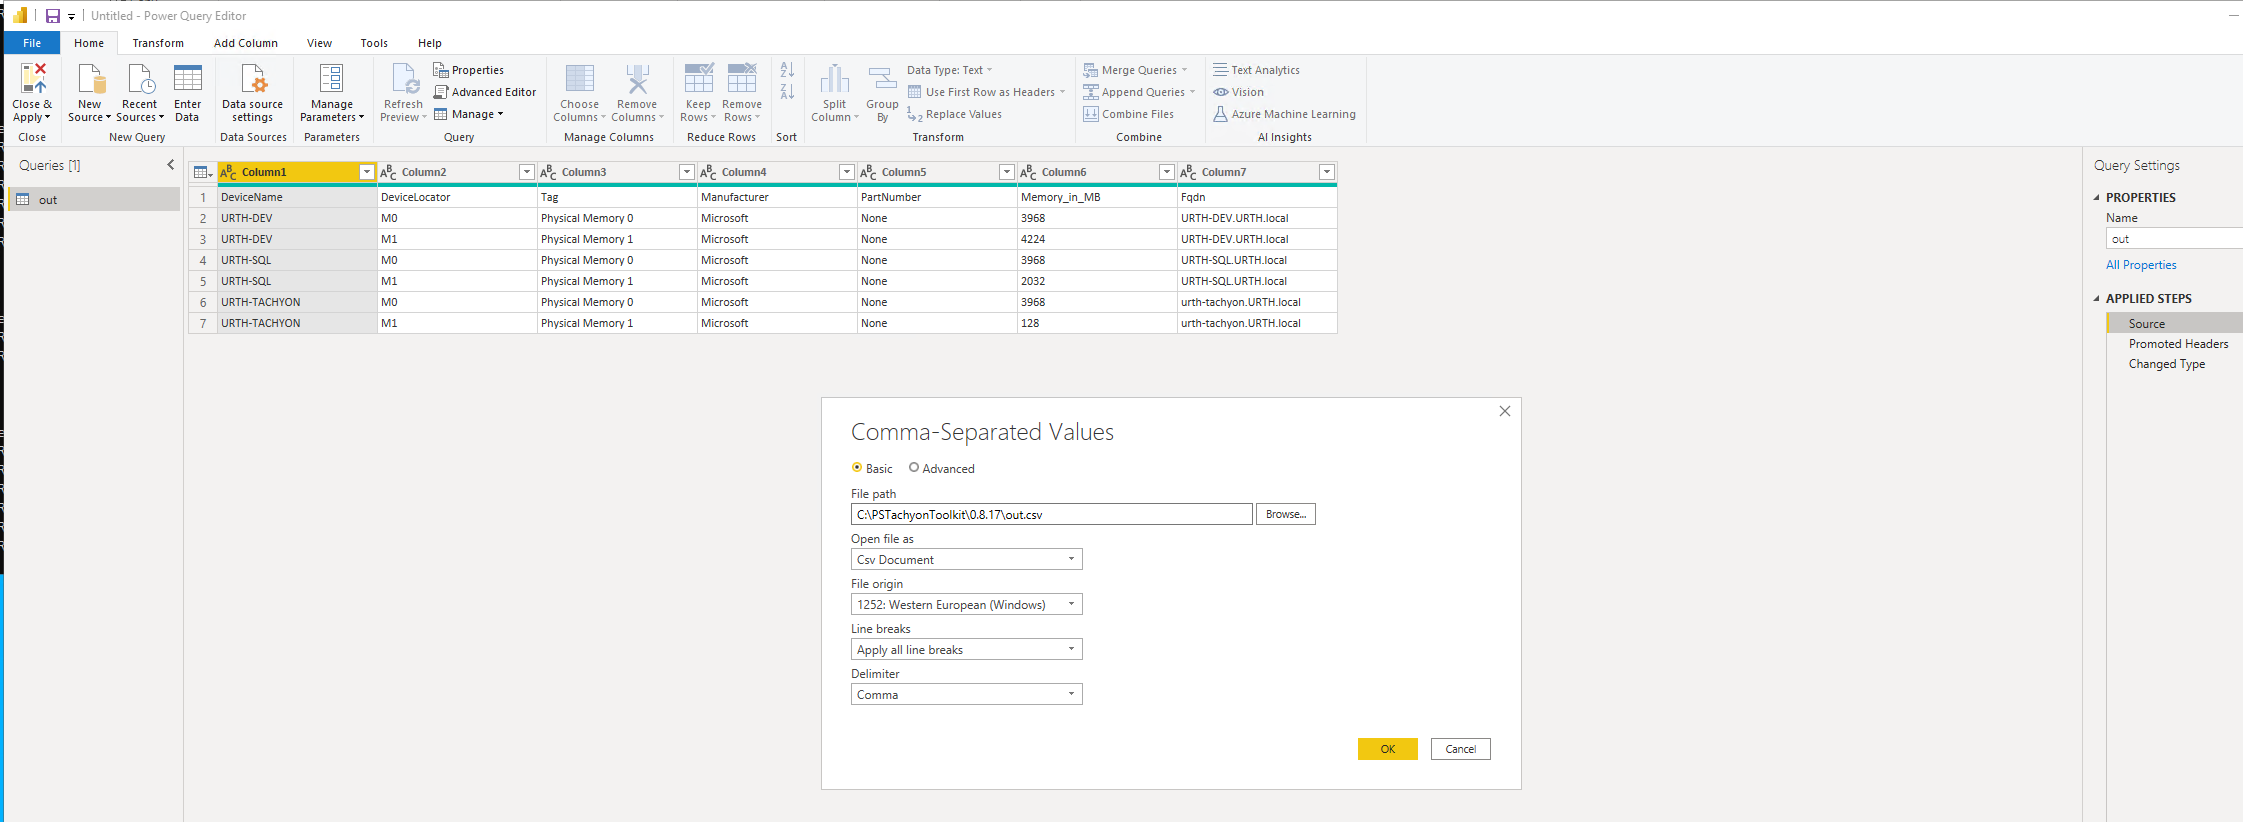Select the 'out' query in Queries pane

94,200
